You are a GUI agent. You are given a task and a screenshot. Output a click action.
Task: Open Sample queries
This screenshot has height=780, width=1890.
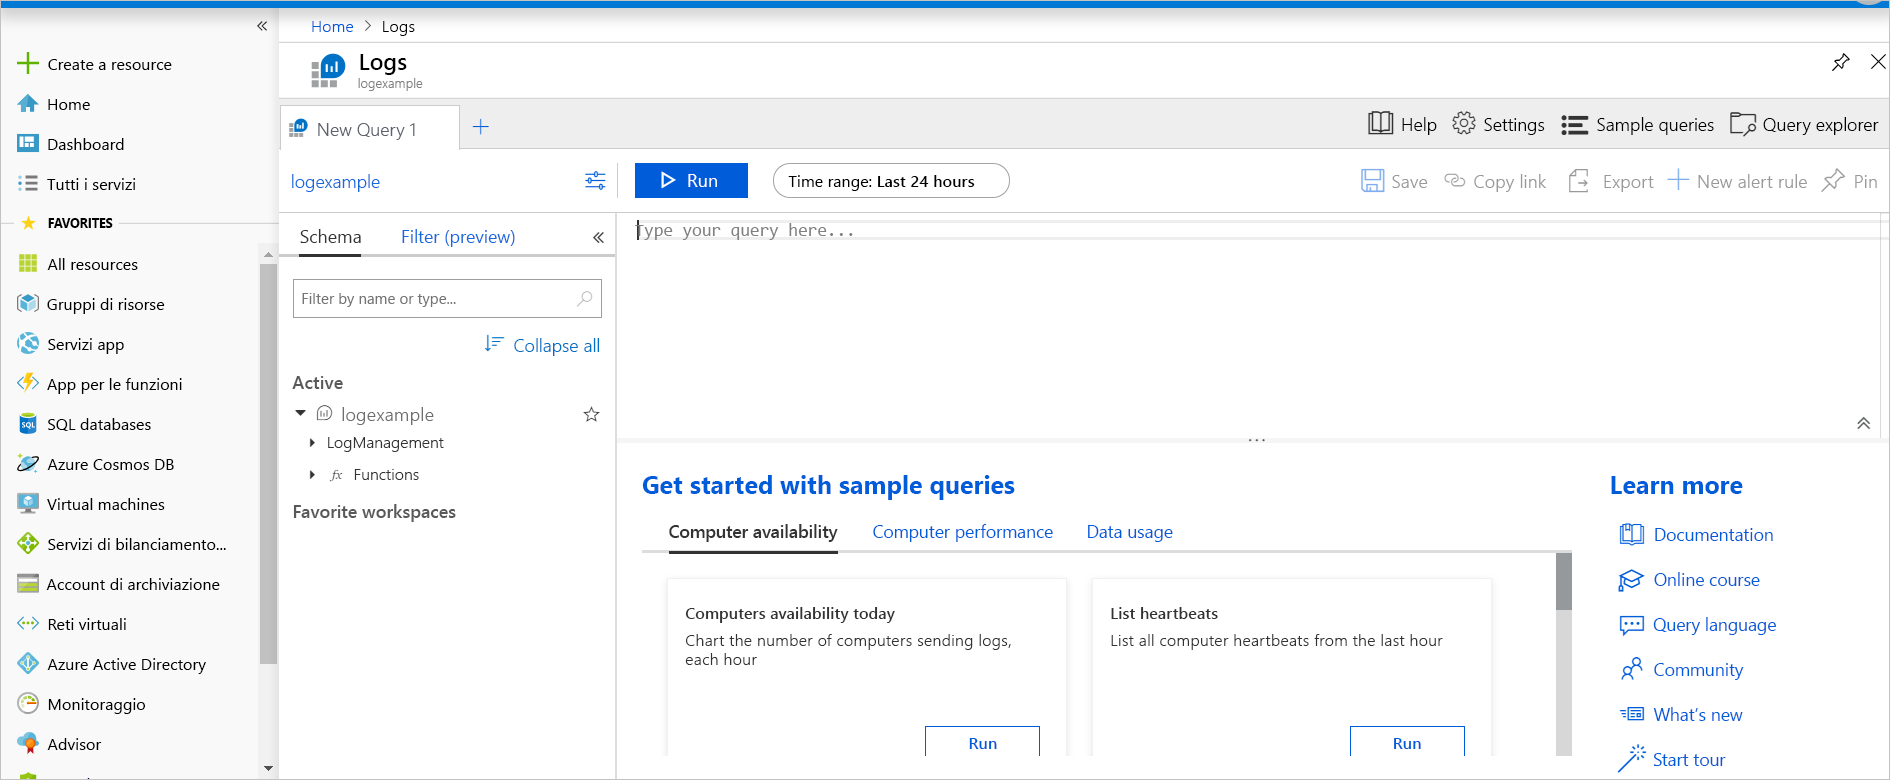point(1637,124)
